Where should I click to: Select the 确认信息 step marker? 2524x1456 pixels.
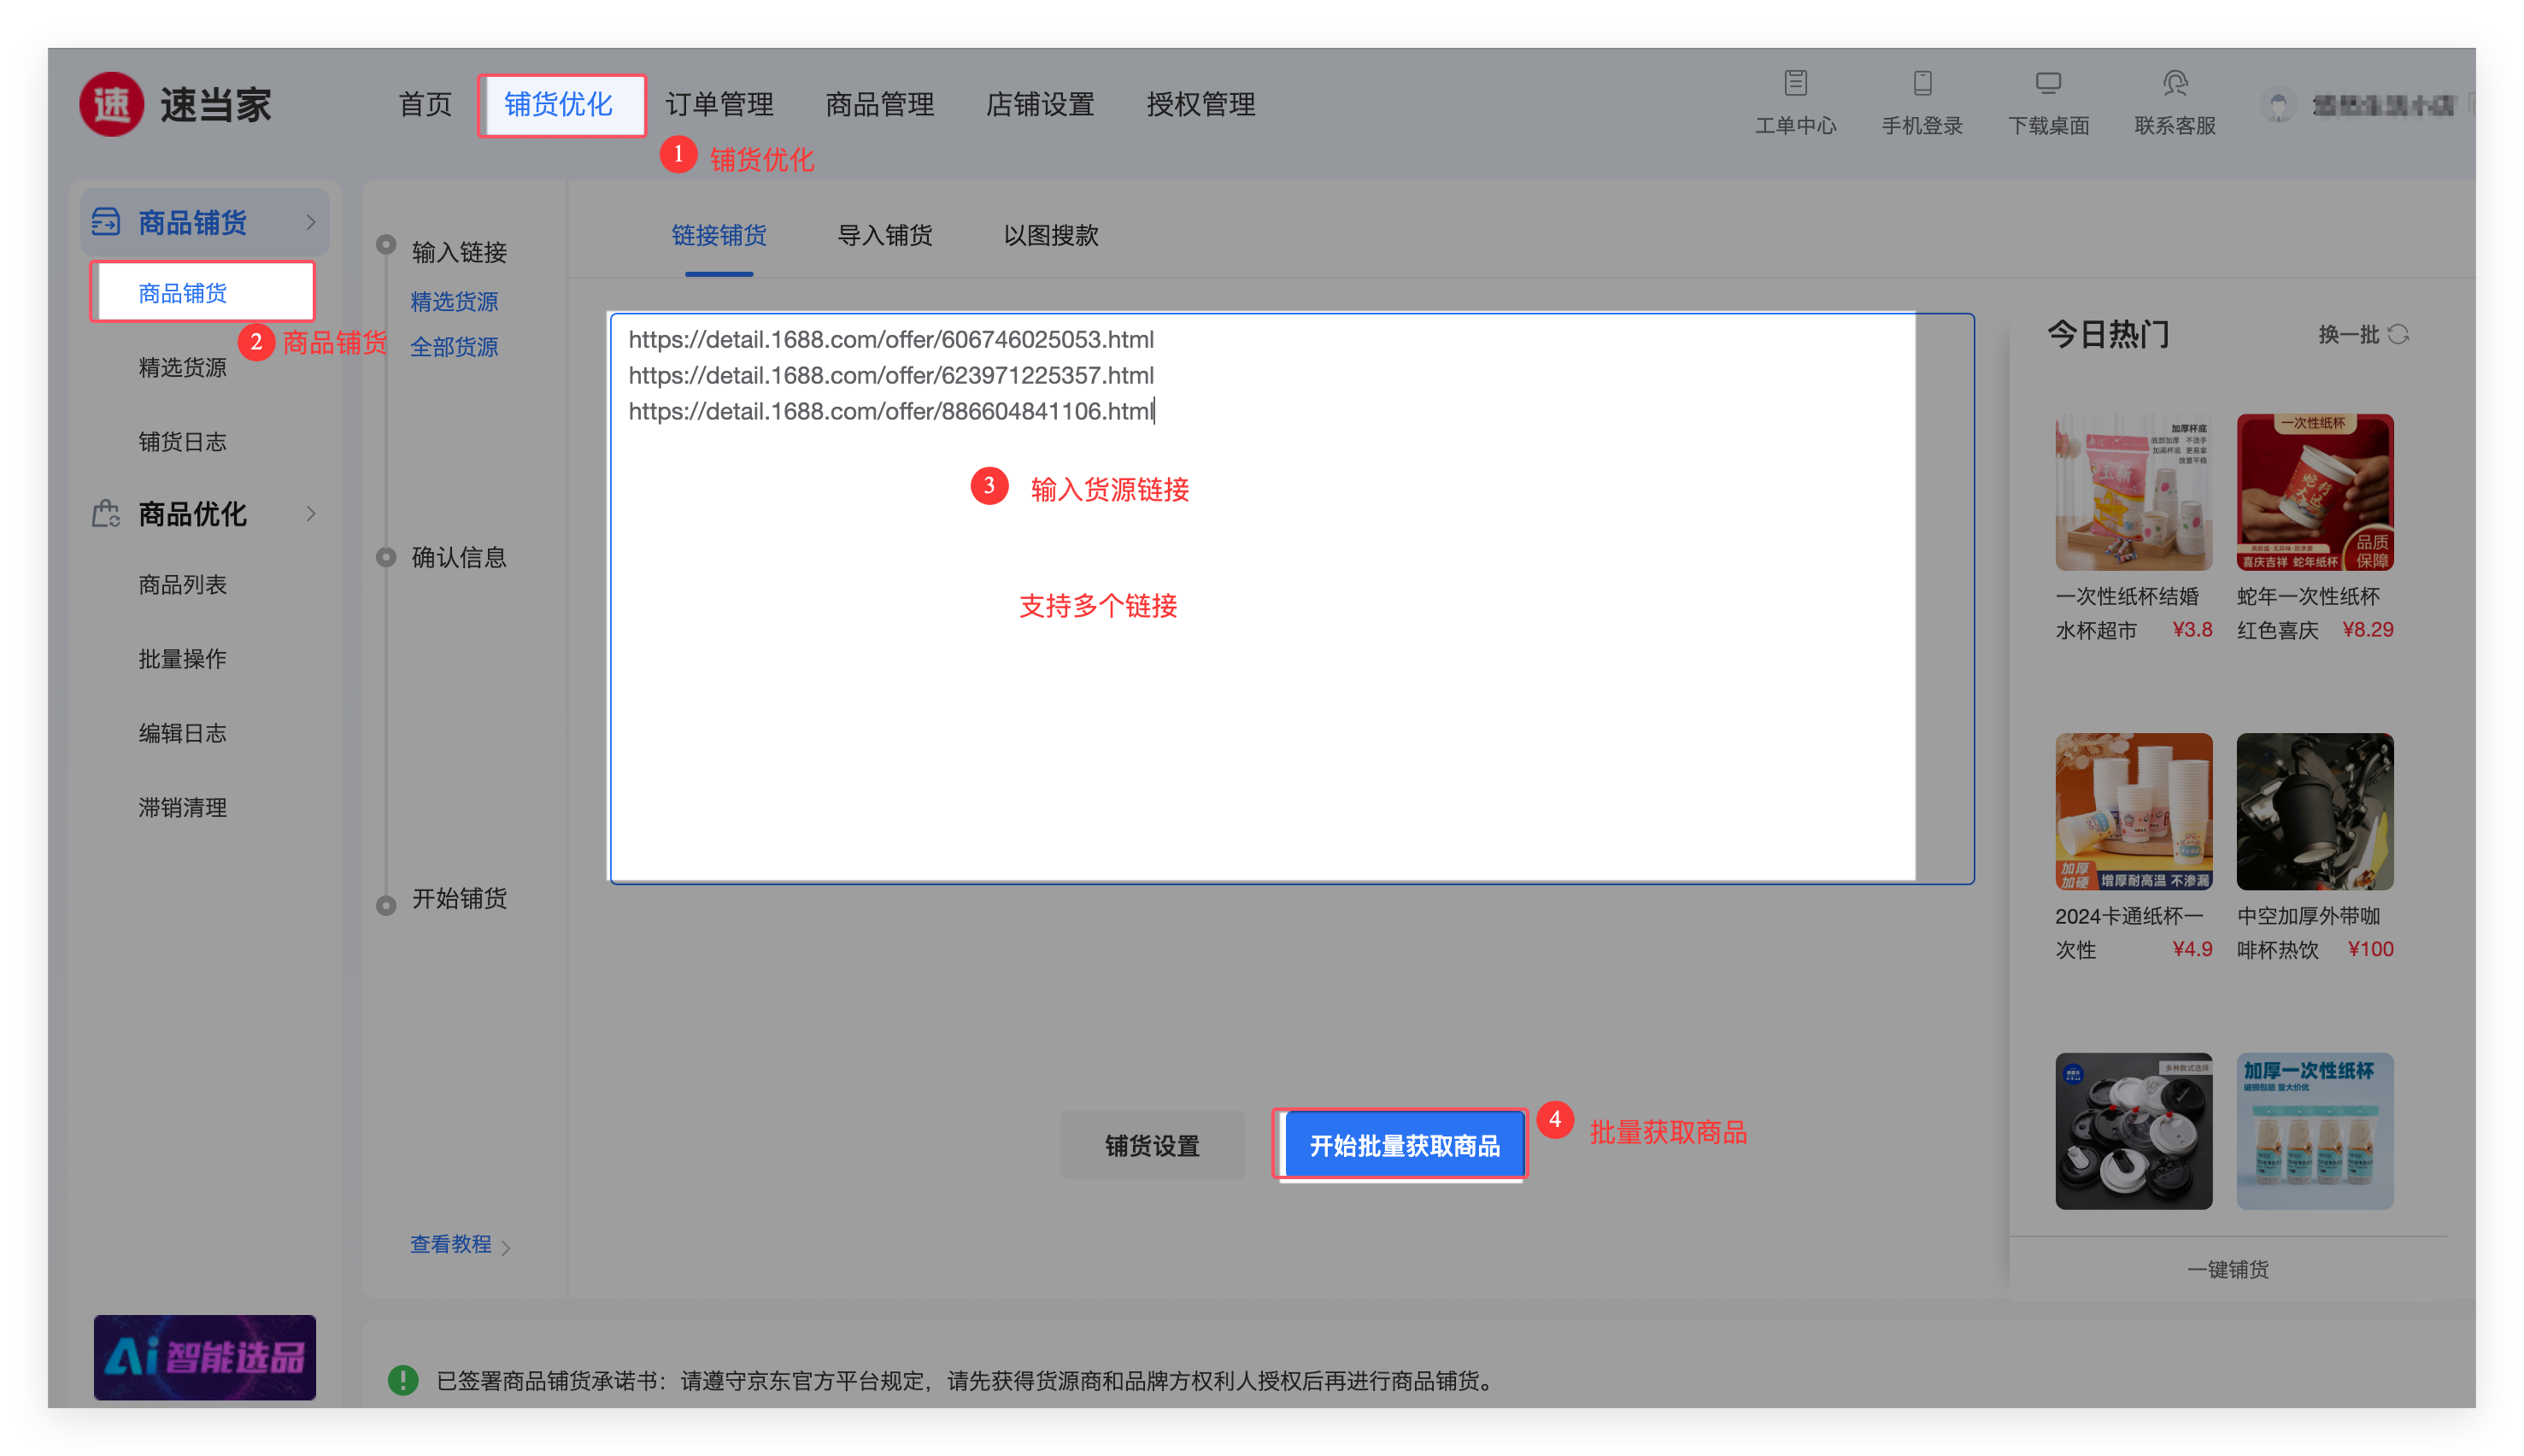click(386, 557)
